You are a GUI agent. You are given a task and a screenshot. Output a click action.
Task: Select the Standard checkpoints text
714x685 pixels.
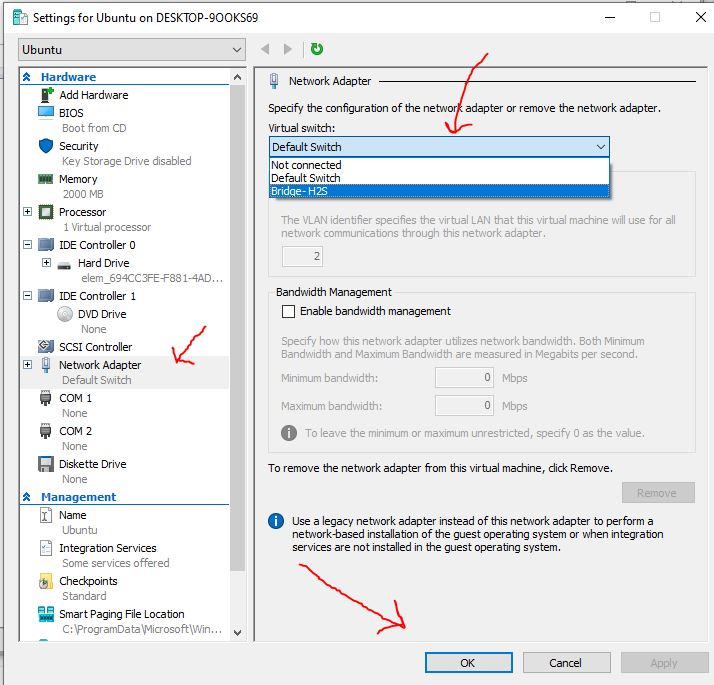click(x=84, y=596)
